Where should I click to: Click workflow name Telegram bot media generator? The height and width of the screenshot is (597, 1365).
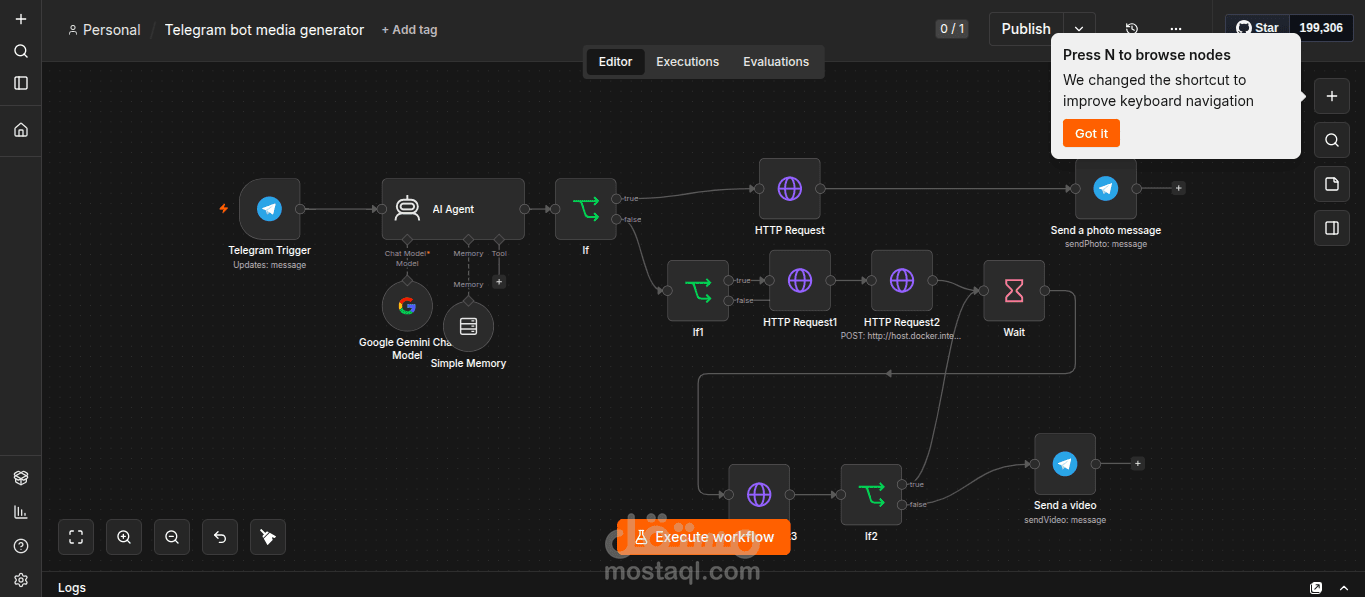click(x=264, y=30)
